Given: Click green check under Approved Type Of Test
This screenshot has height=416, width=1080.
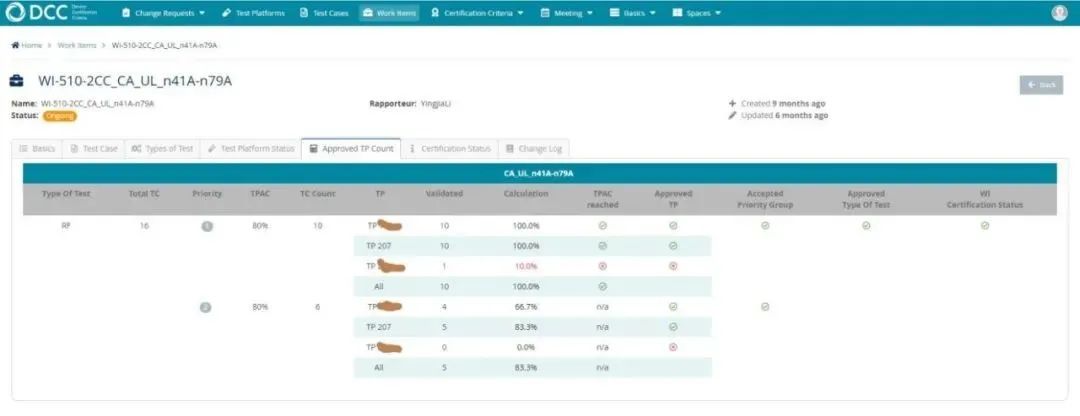Looking at the screenshot, I should (865, 226).
